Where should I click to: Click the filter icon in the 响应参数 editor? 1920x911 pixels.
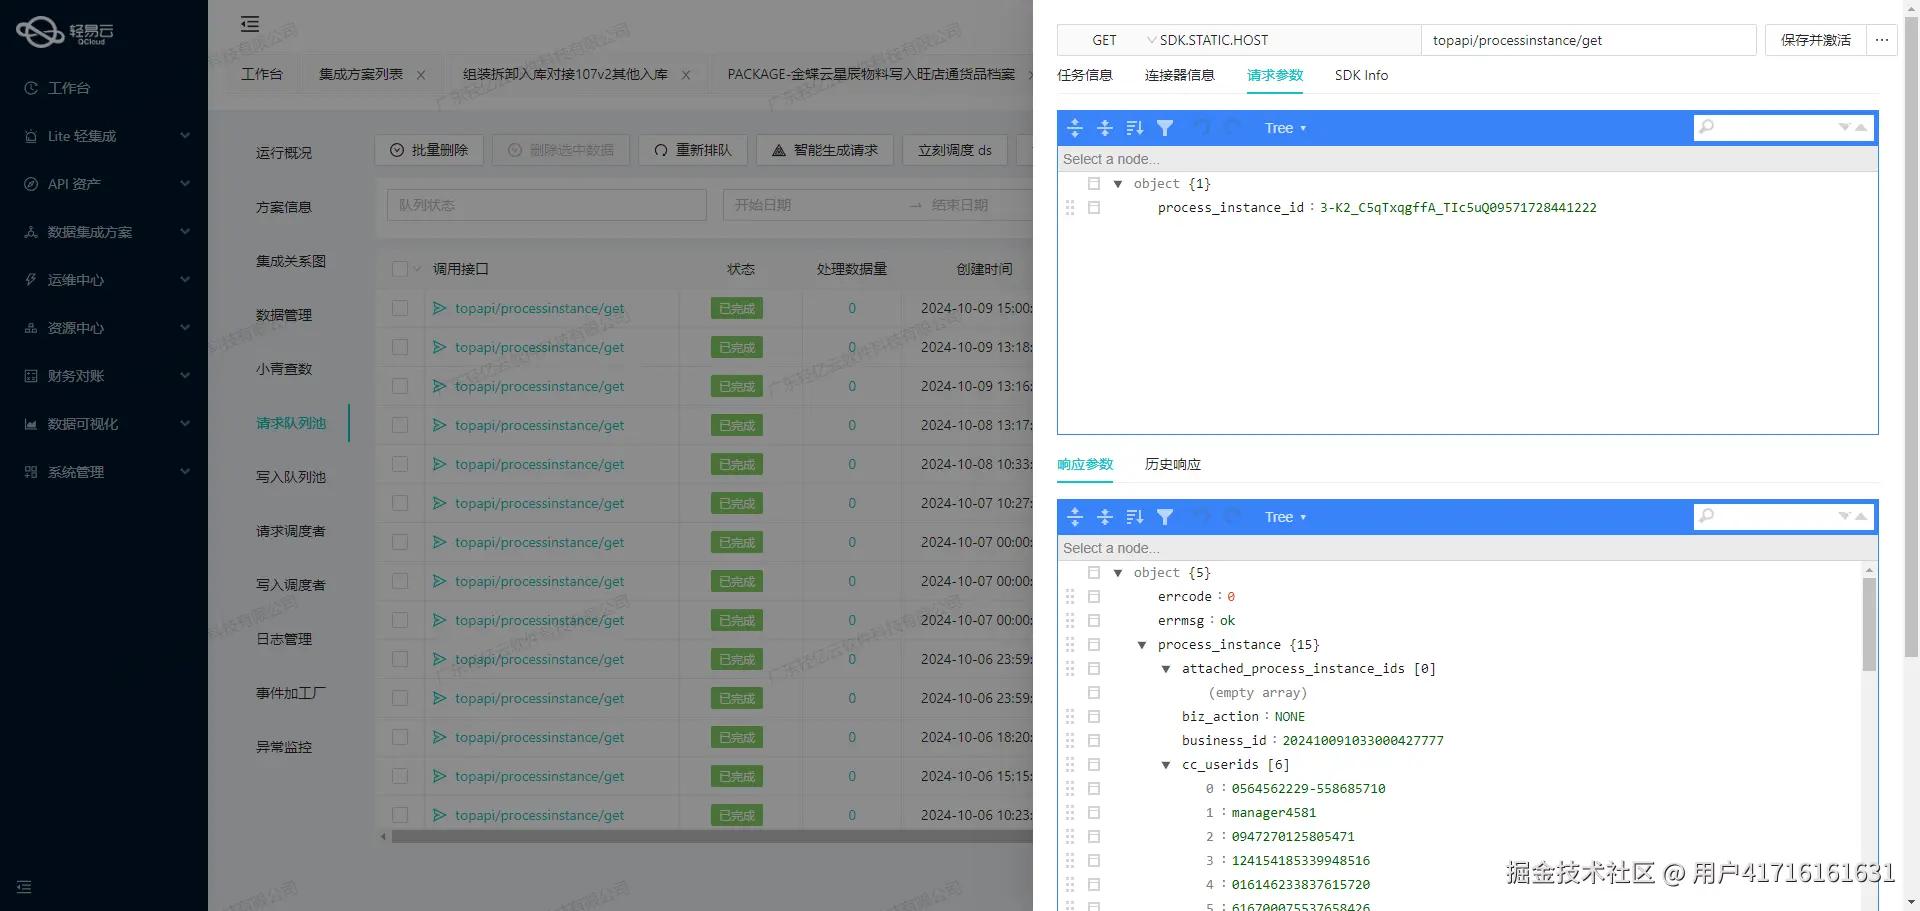pos(1165,517)
